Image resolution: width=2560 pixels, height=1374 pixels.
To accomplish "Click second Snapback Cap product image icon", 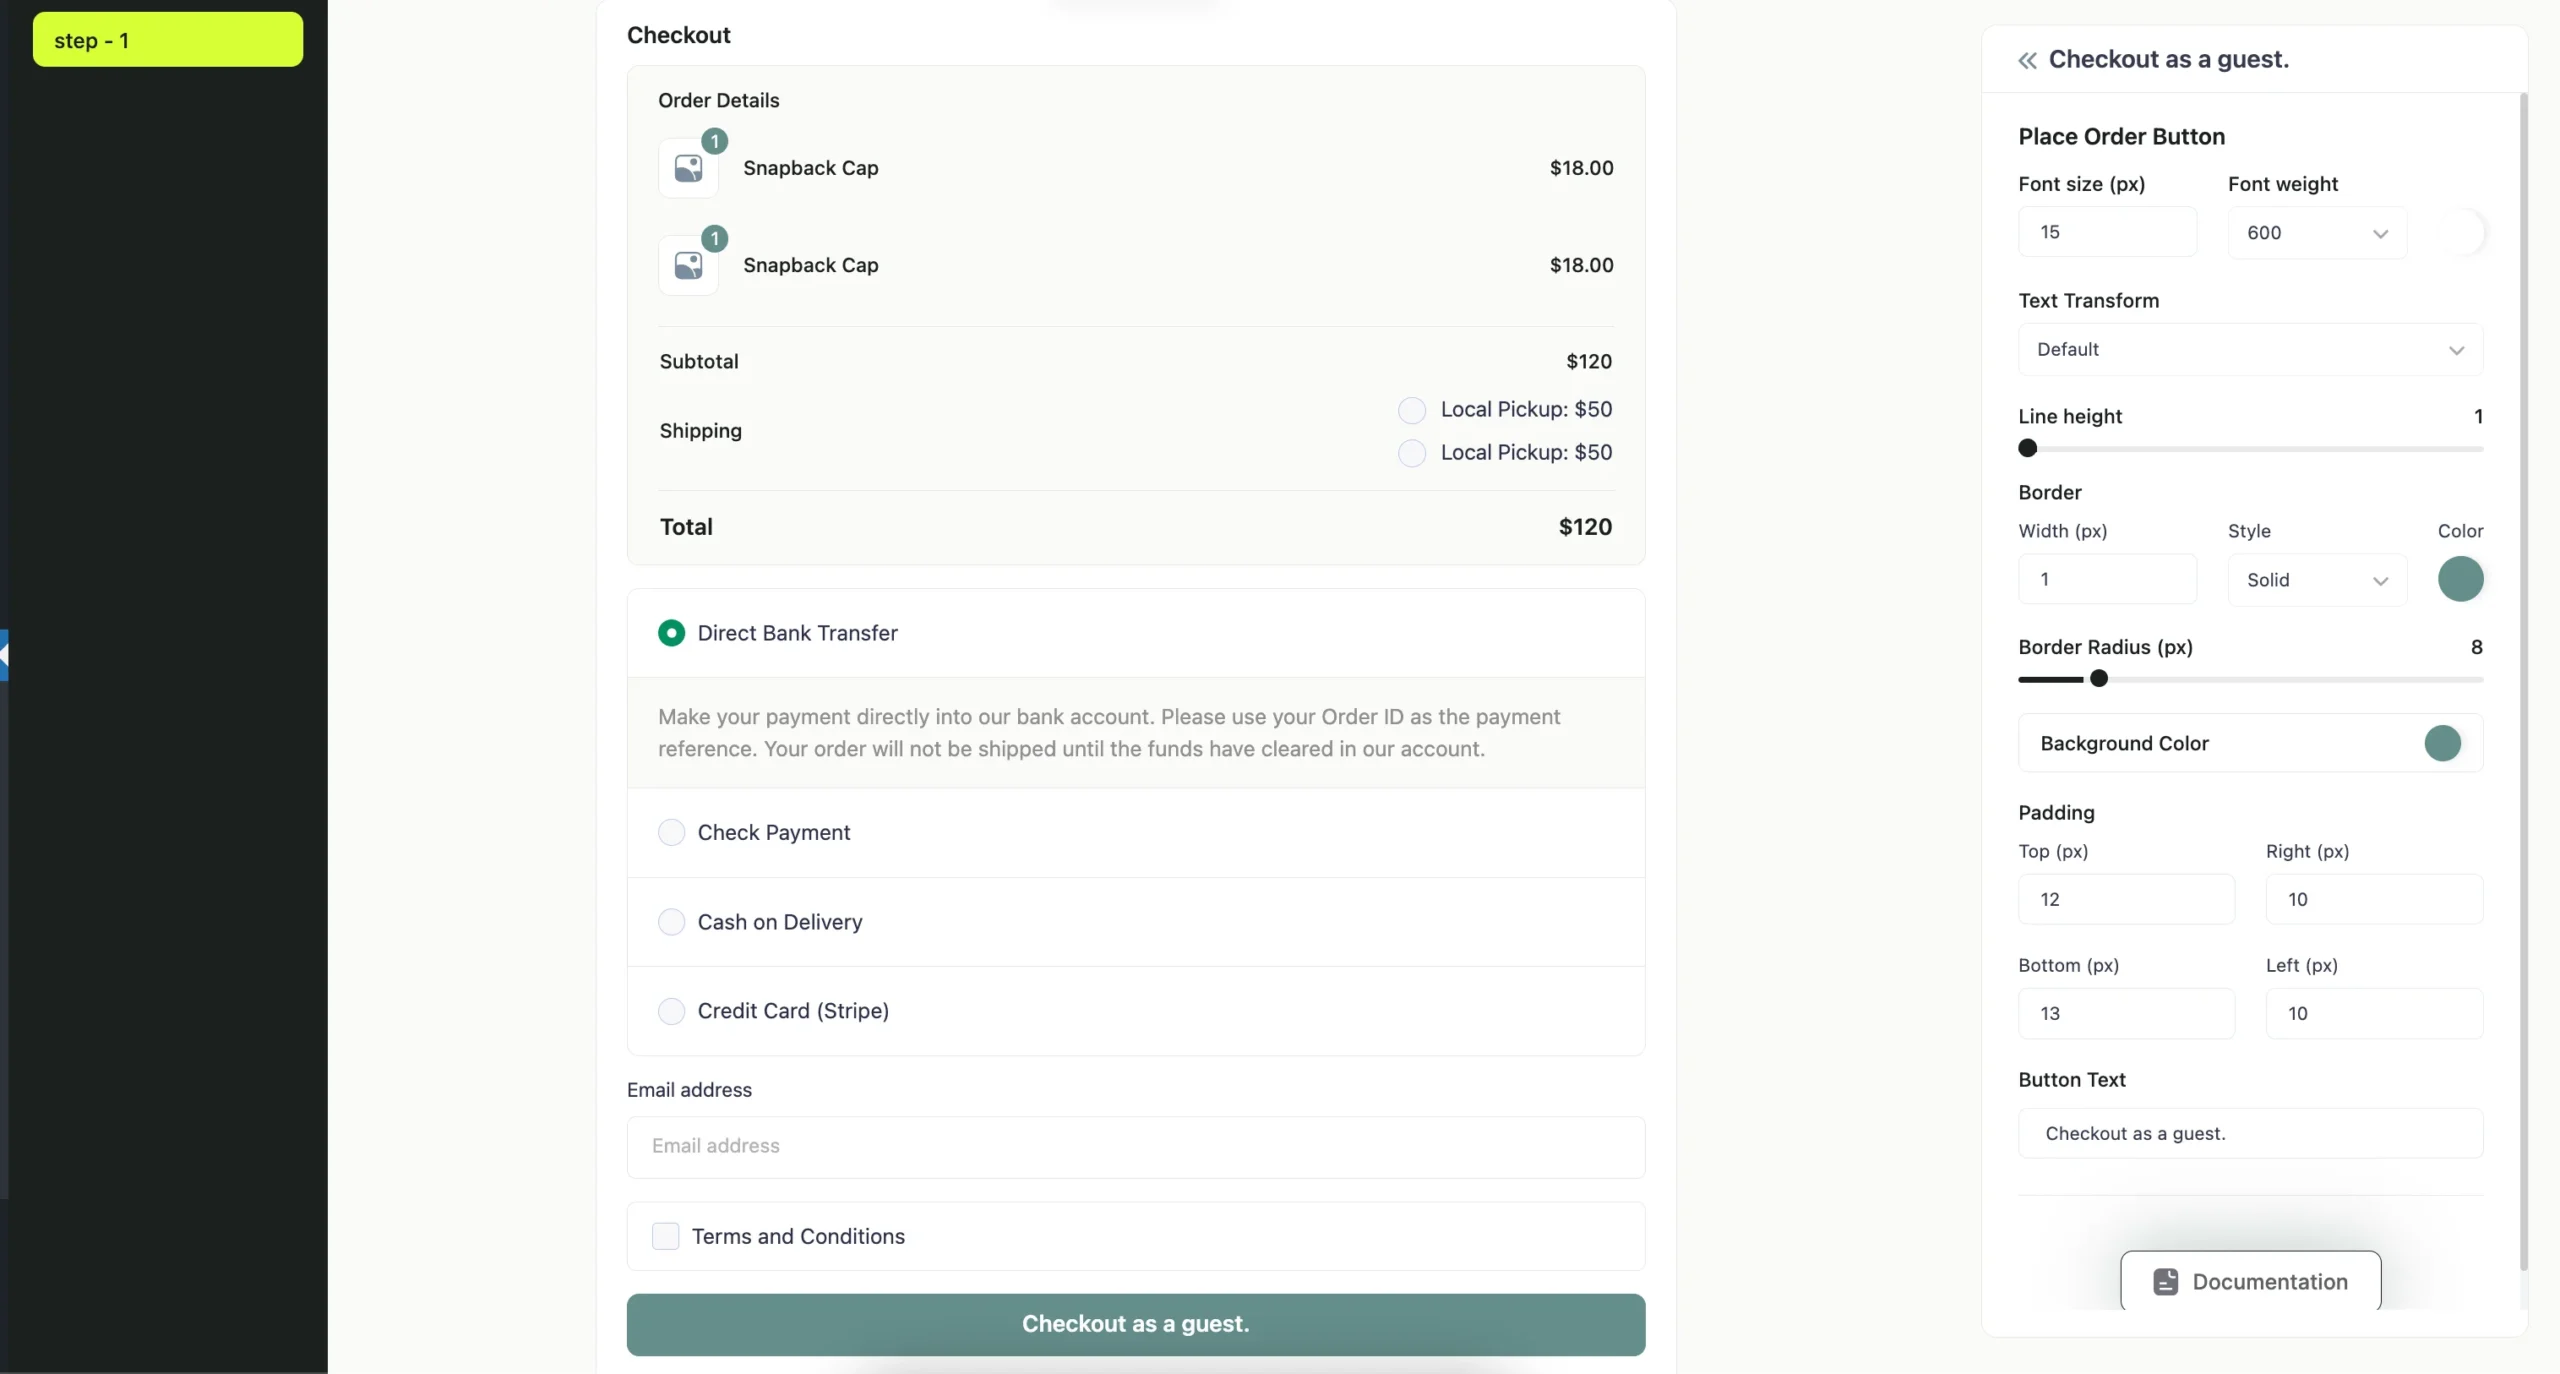I will click(688, 265).
